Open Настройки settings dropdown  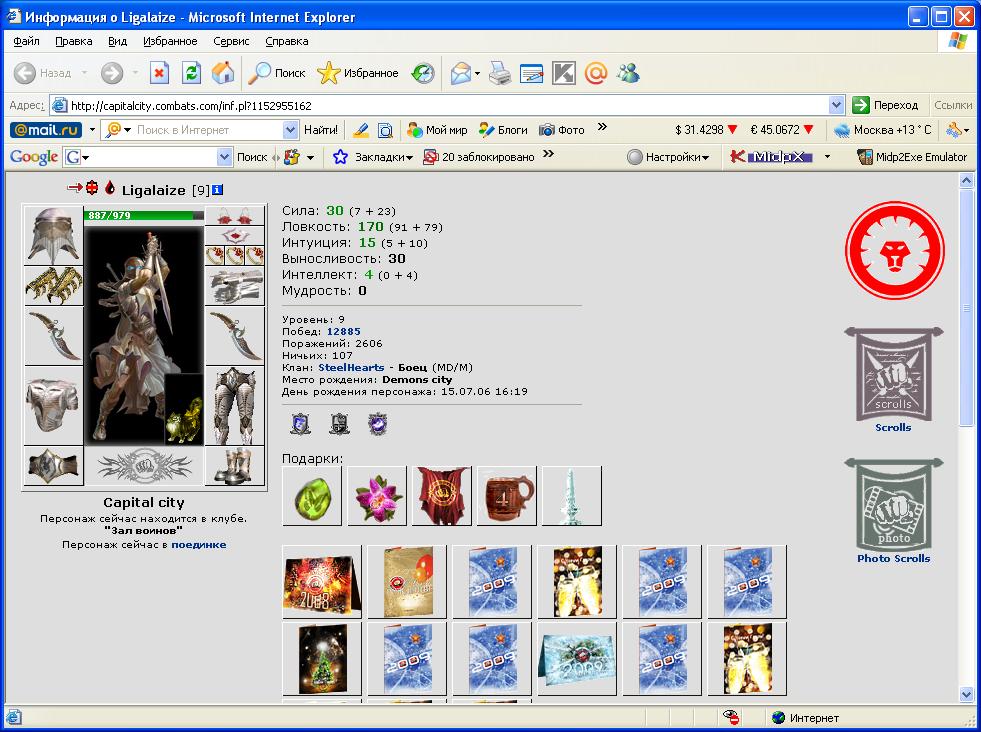[x=668, y=157]
